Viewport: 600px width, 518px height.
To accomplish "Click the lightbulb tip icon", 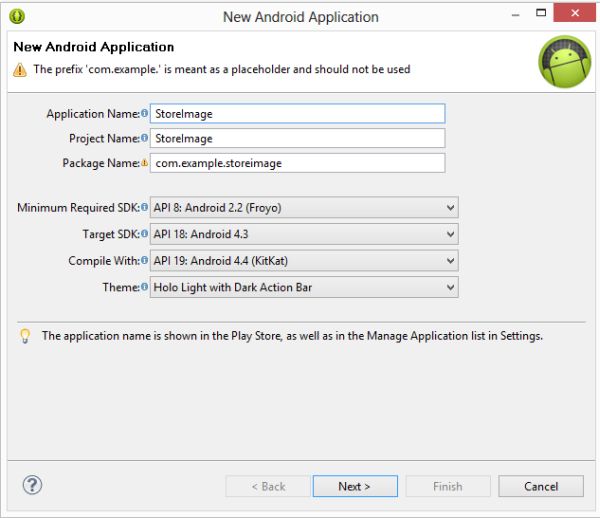I will click(25, 336).
